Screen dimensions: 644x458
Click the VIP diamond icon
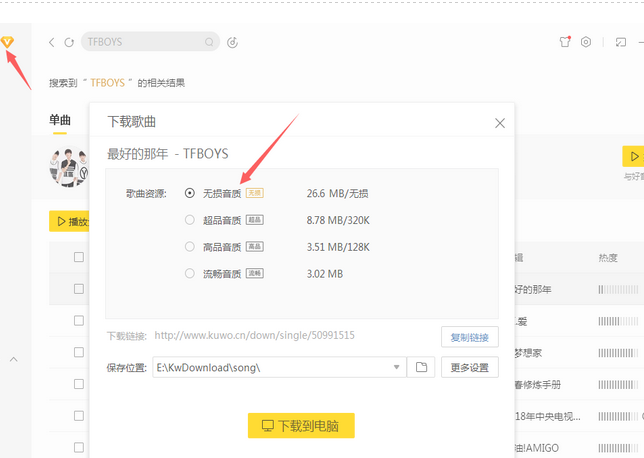(x=7, y=41)
